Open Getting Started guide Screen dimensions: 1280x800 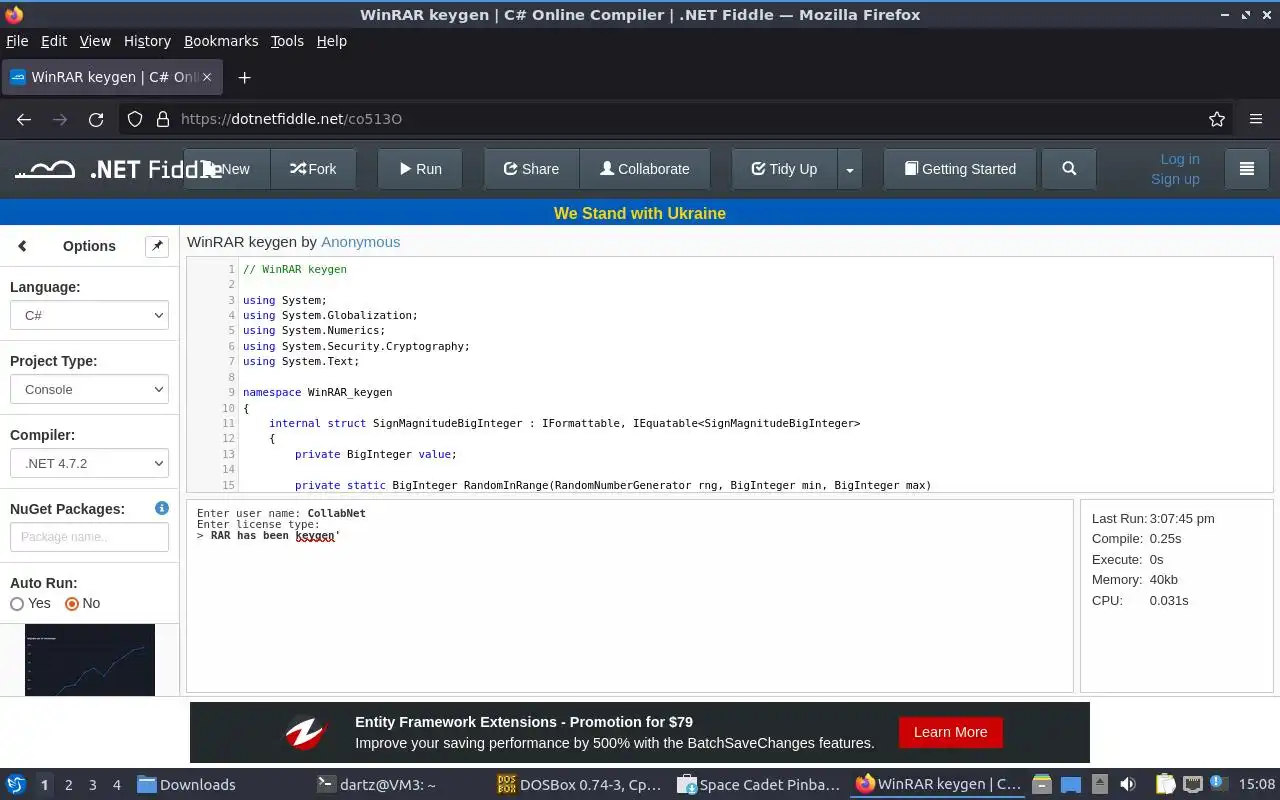pos(960,169)
